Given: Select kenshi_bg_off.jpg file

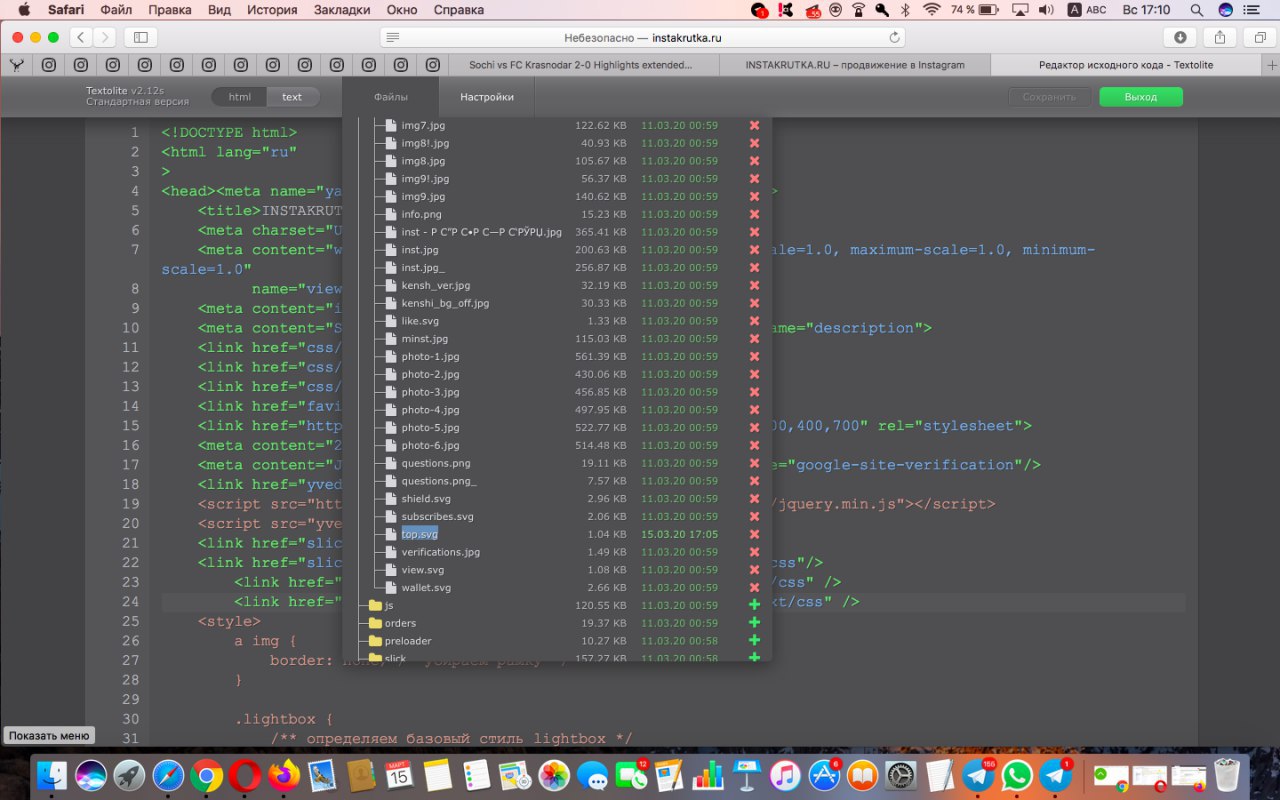Looking at the screenshot, I should pyautogui.click(x=445, y=303).
